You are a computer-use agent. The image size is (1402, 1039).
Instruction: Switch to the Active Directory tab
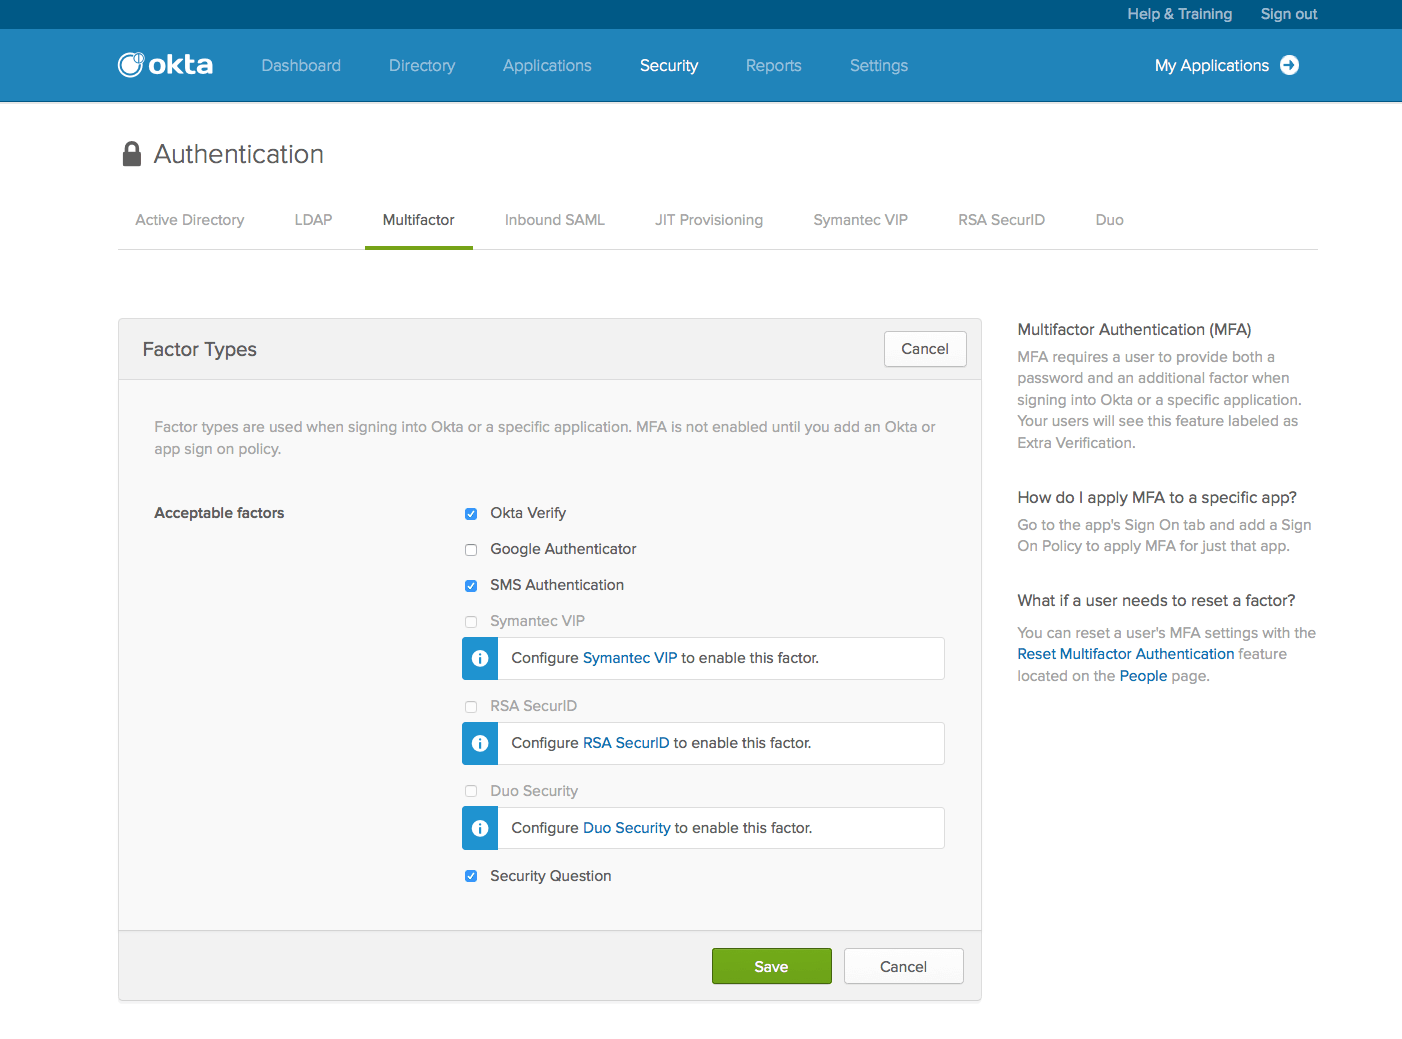coord(190,220)
